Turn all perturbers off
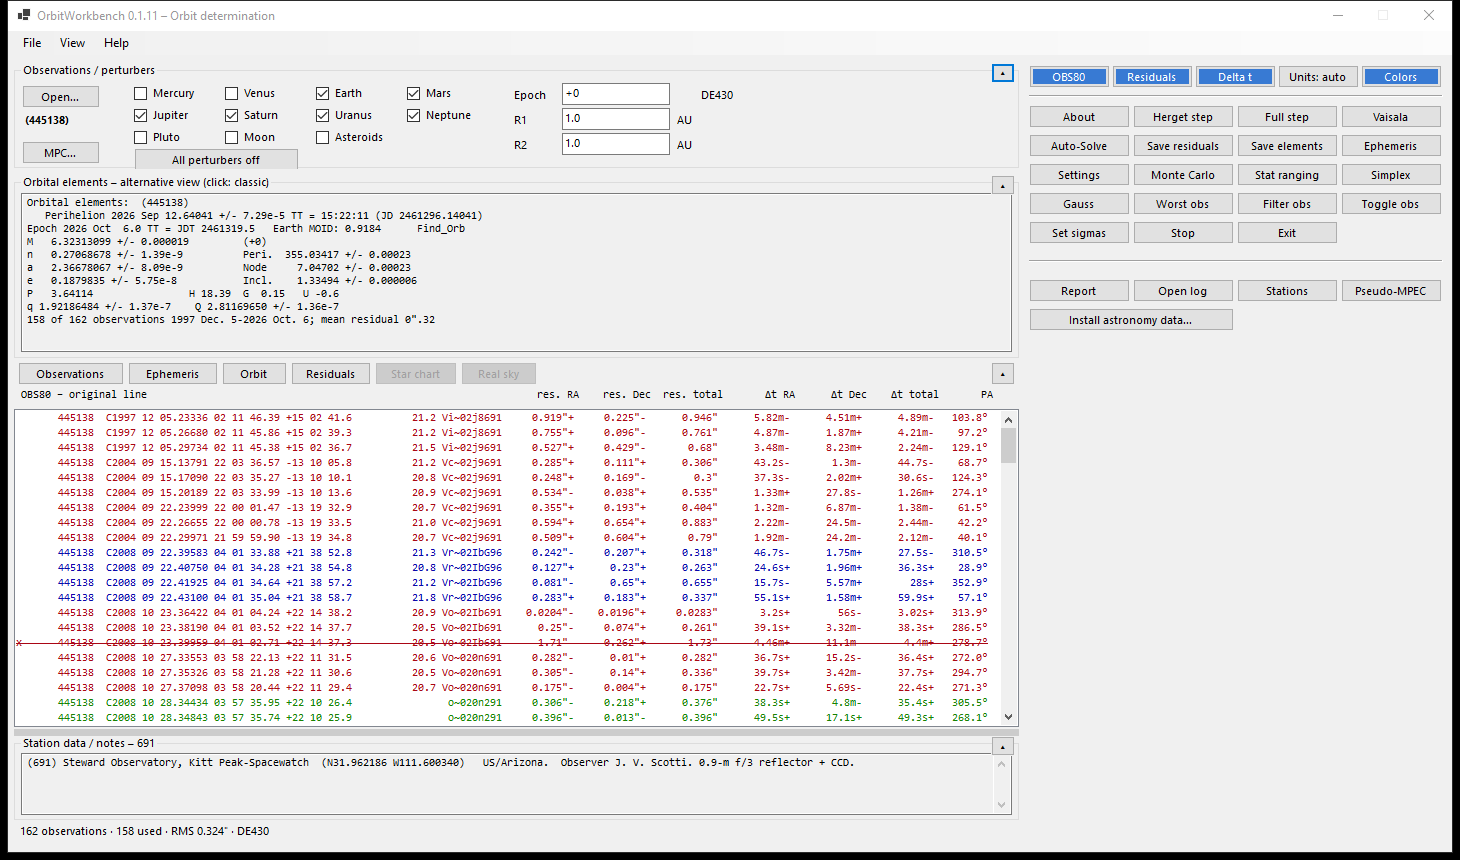The height and width of the screenshot is (860, 1460). [216, 160]
